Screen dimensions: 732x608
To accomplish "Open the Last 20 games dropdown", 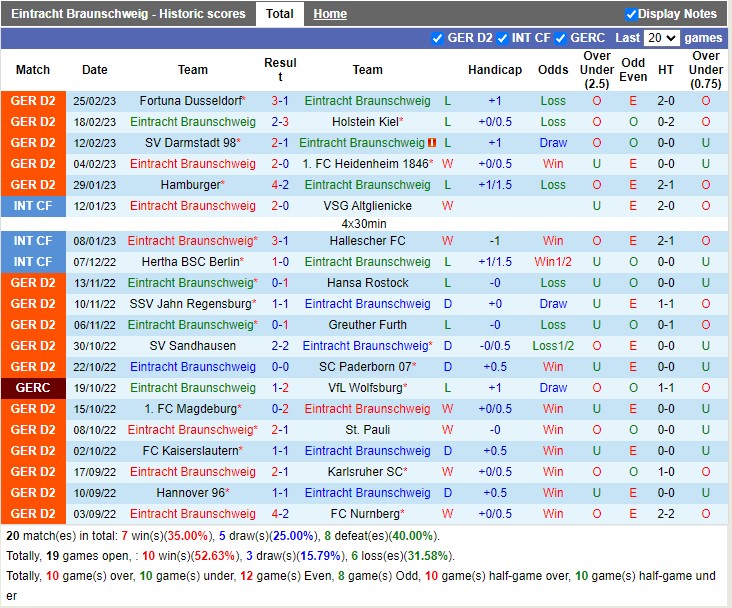I will point(661,38).
